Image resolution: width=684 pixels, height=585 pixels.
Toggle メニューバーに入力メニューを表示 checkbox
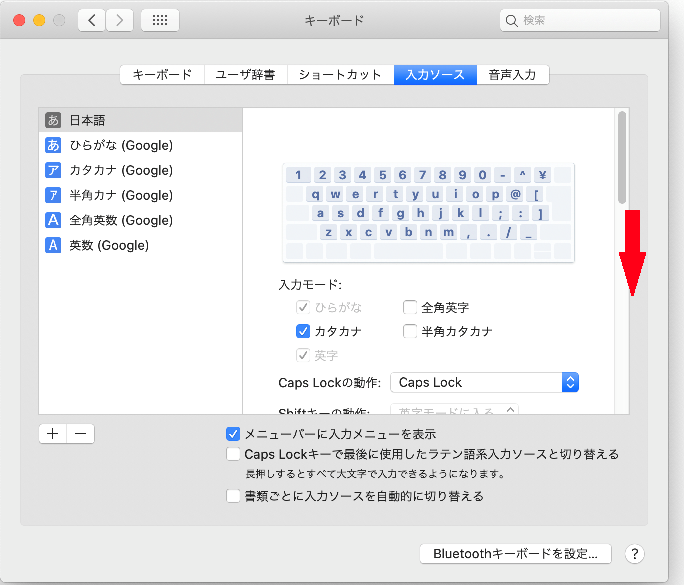pyautogui.click(x=233, y=434)
